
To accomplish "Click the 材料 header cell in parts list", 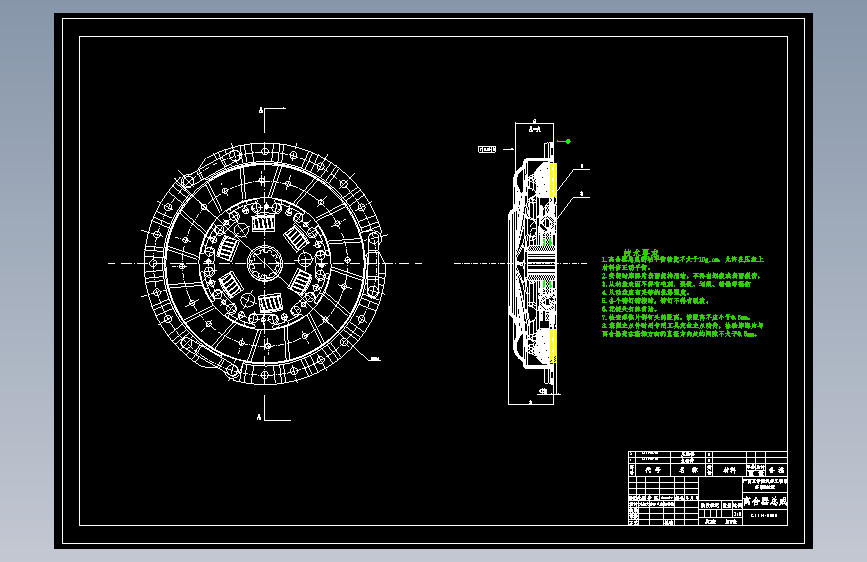I will [x=729, y=470].
